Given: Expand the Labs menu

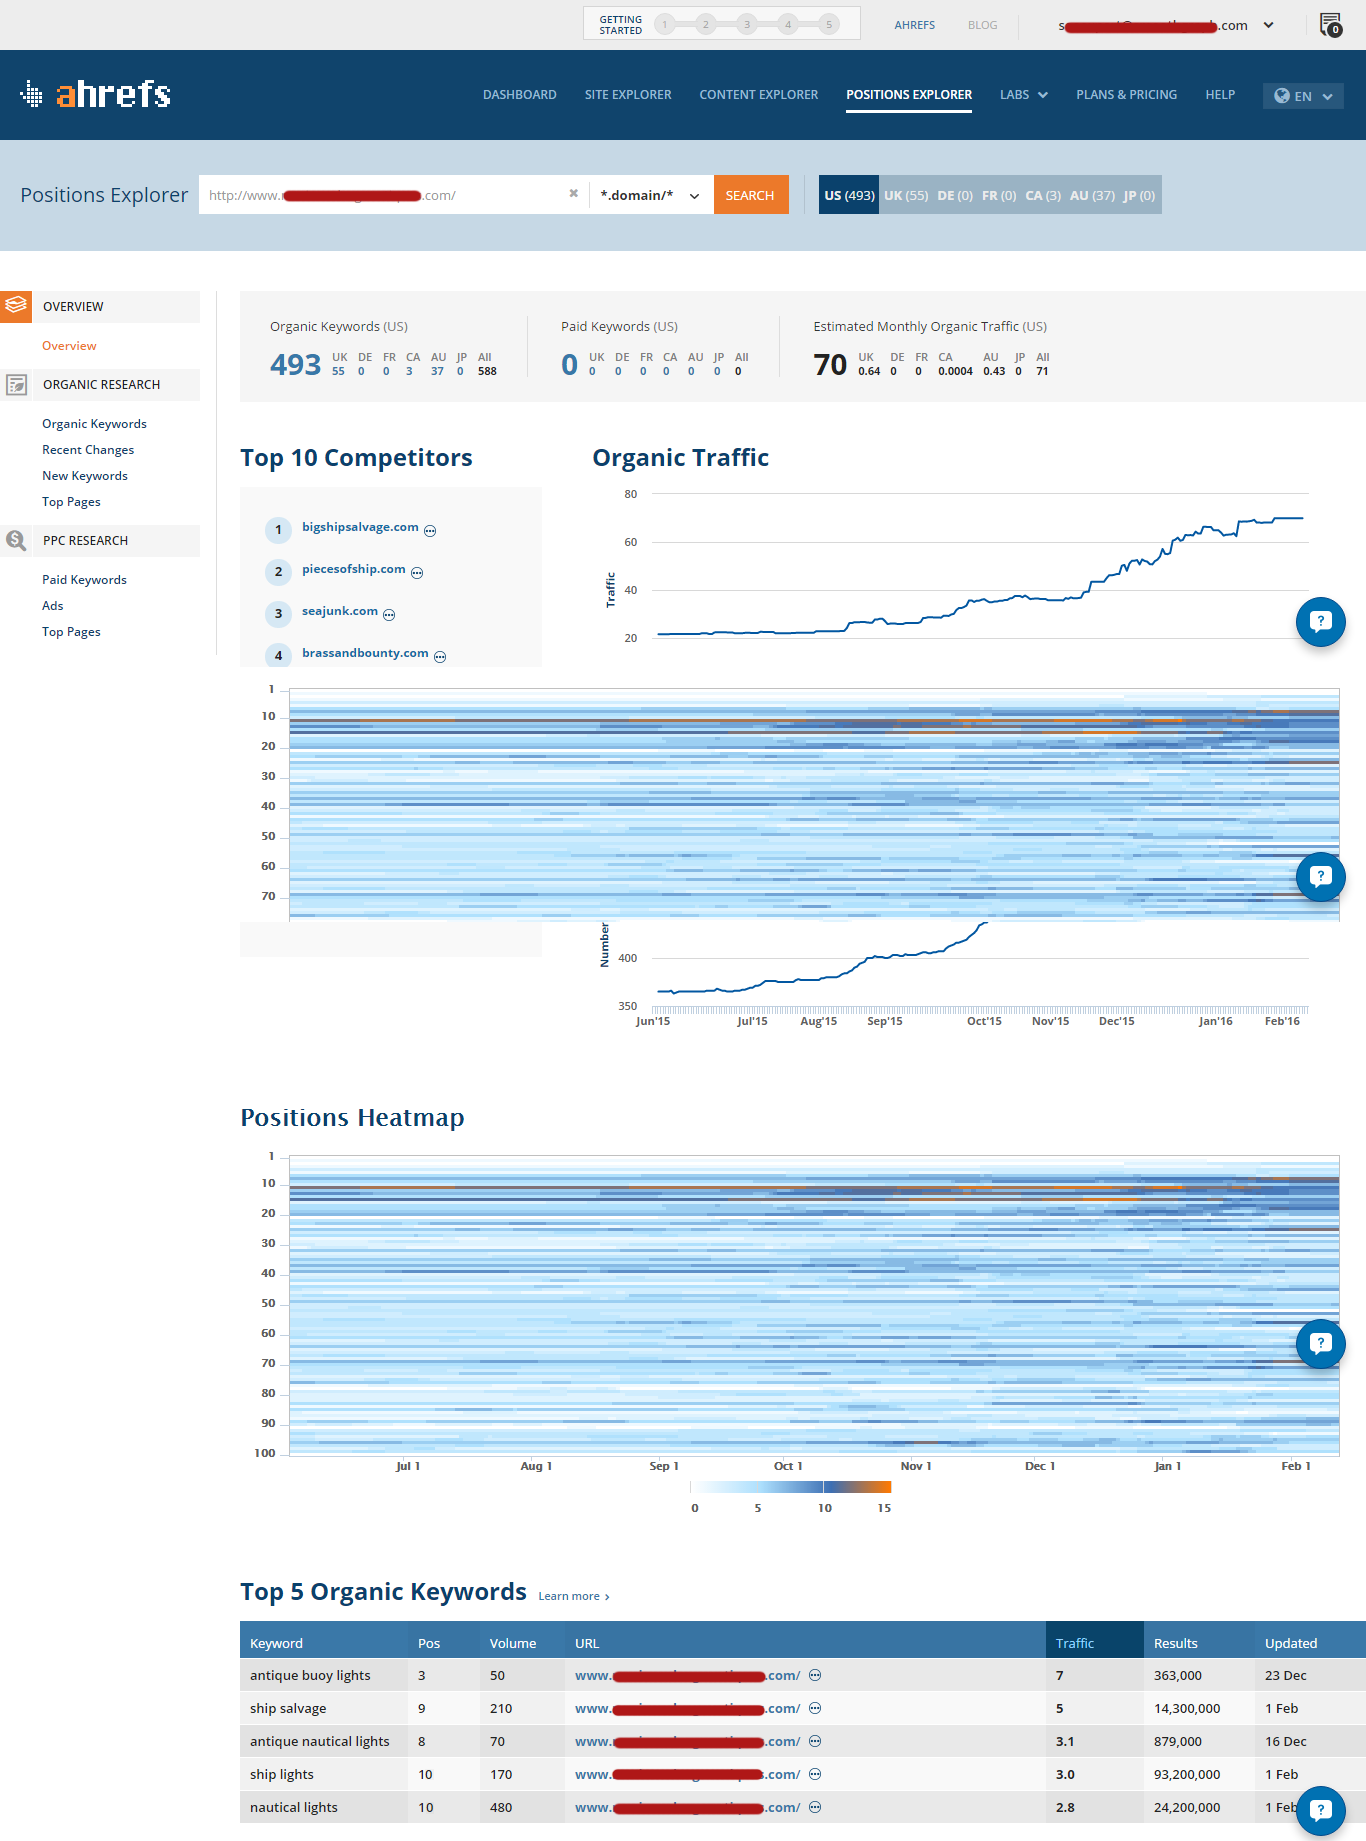Looking at the screenshot, I should (1023, 95).
